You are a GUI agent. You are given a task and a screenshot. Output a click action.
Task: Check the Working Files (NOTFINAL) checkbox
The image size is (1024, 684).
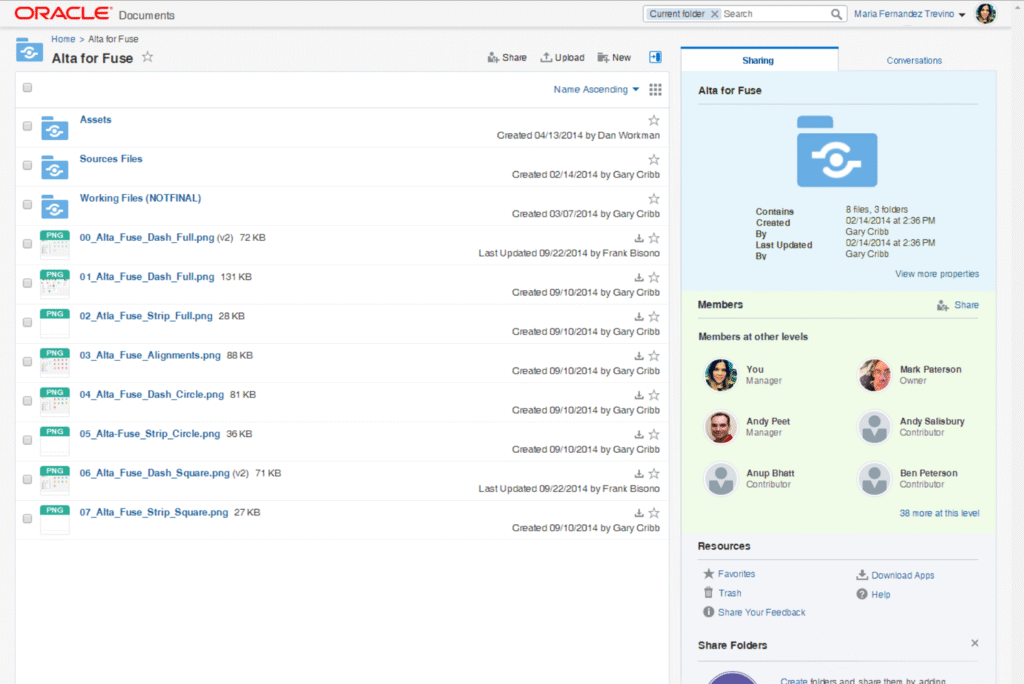pyautogui.click(x=27, y=204)
